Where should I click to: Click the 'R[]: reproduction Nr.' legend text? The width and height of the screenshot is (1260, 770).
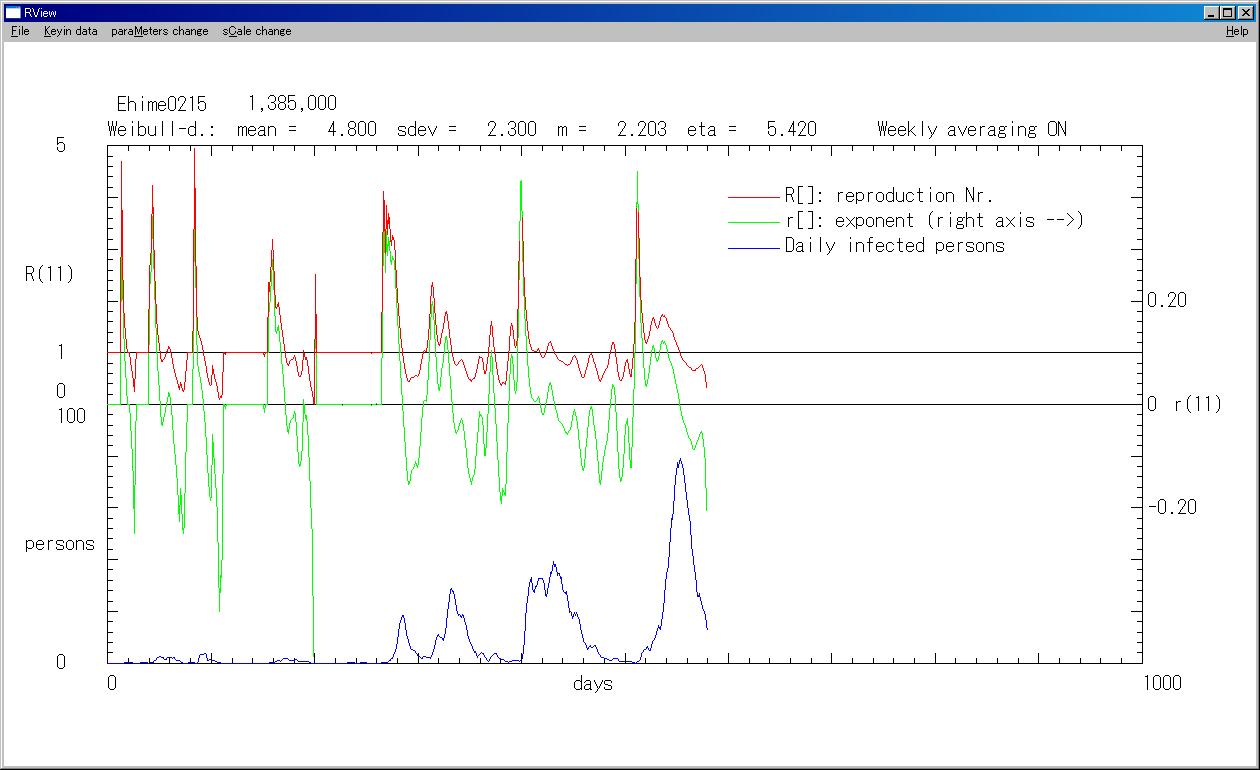[888, 196]
